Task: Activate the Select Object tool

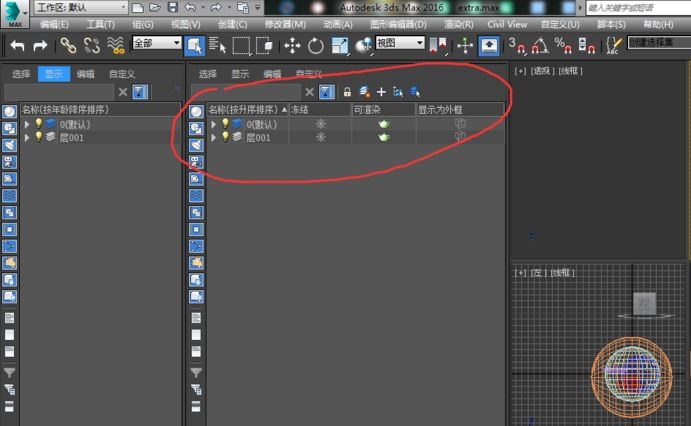Action: [194, 46]
